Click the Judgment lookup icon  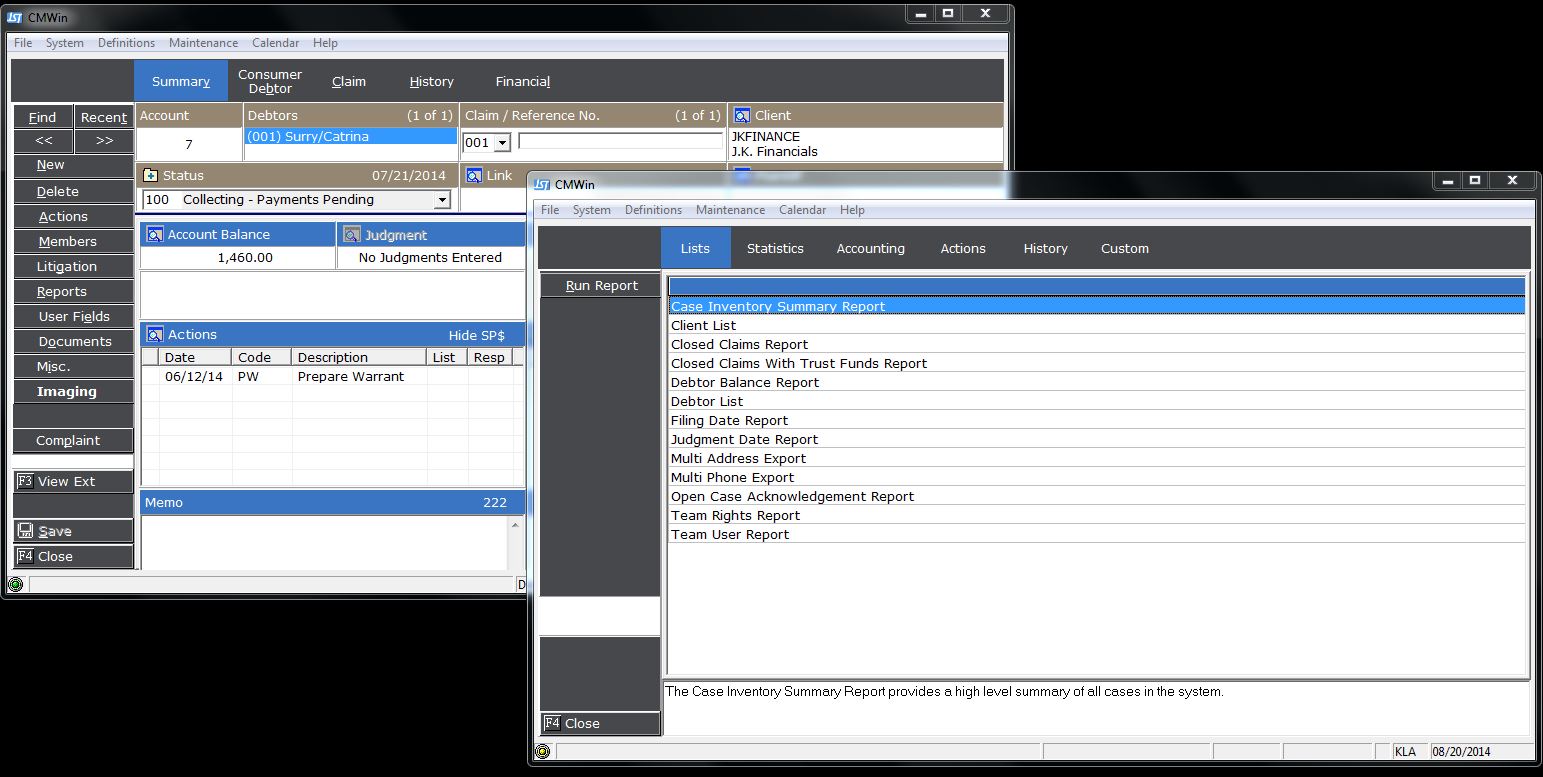[351, 235]
